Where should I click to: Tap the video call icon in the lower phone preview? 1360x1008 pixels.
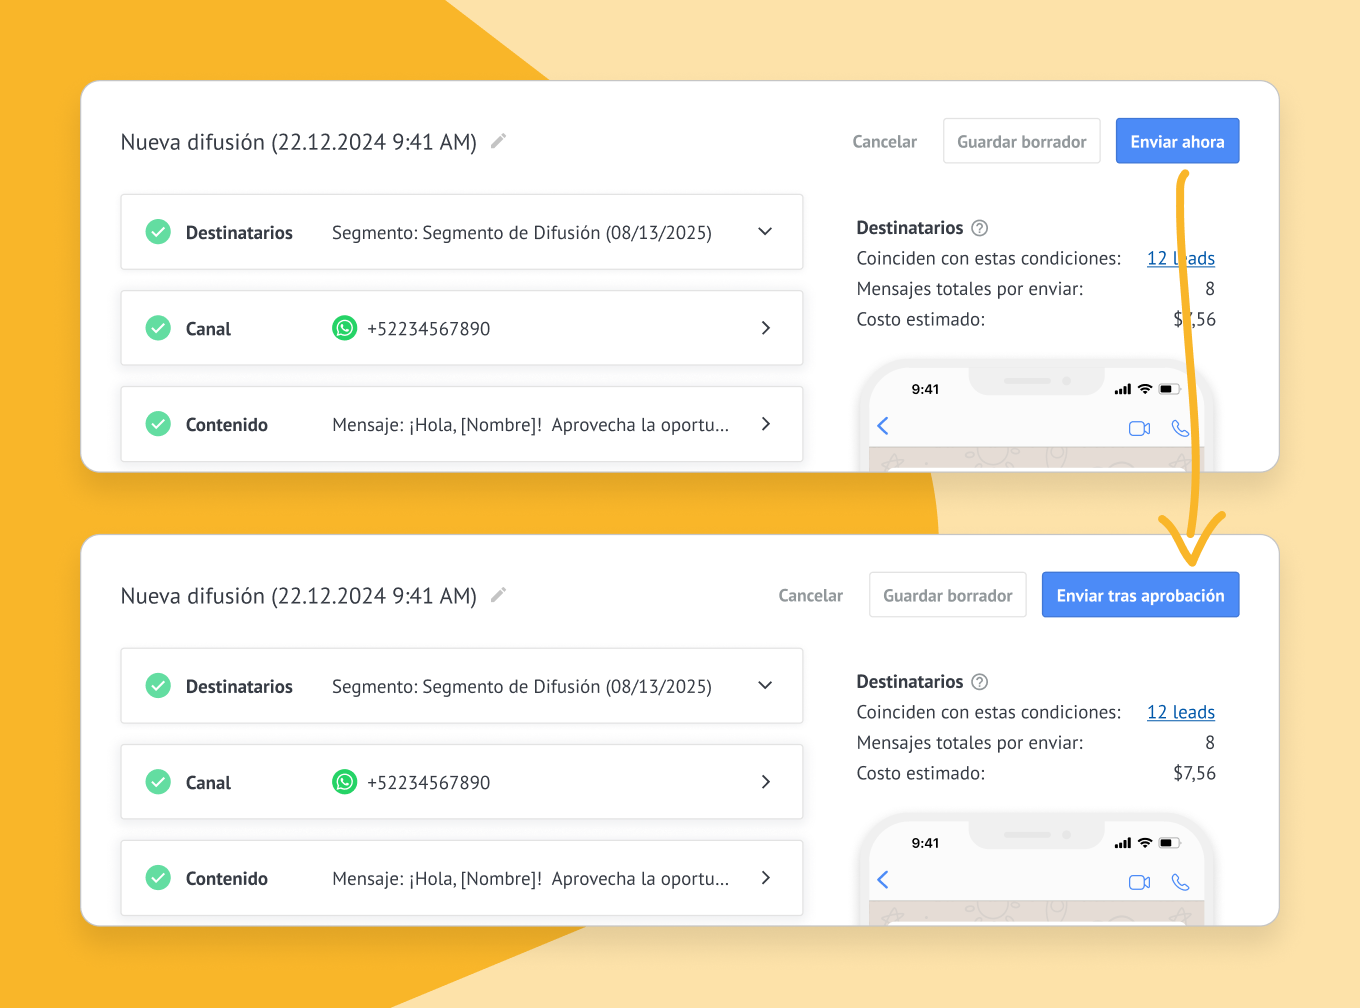1139,882
